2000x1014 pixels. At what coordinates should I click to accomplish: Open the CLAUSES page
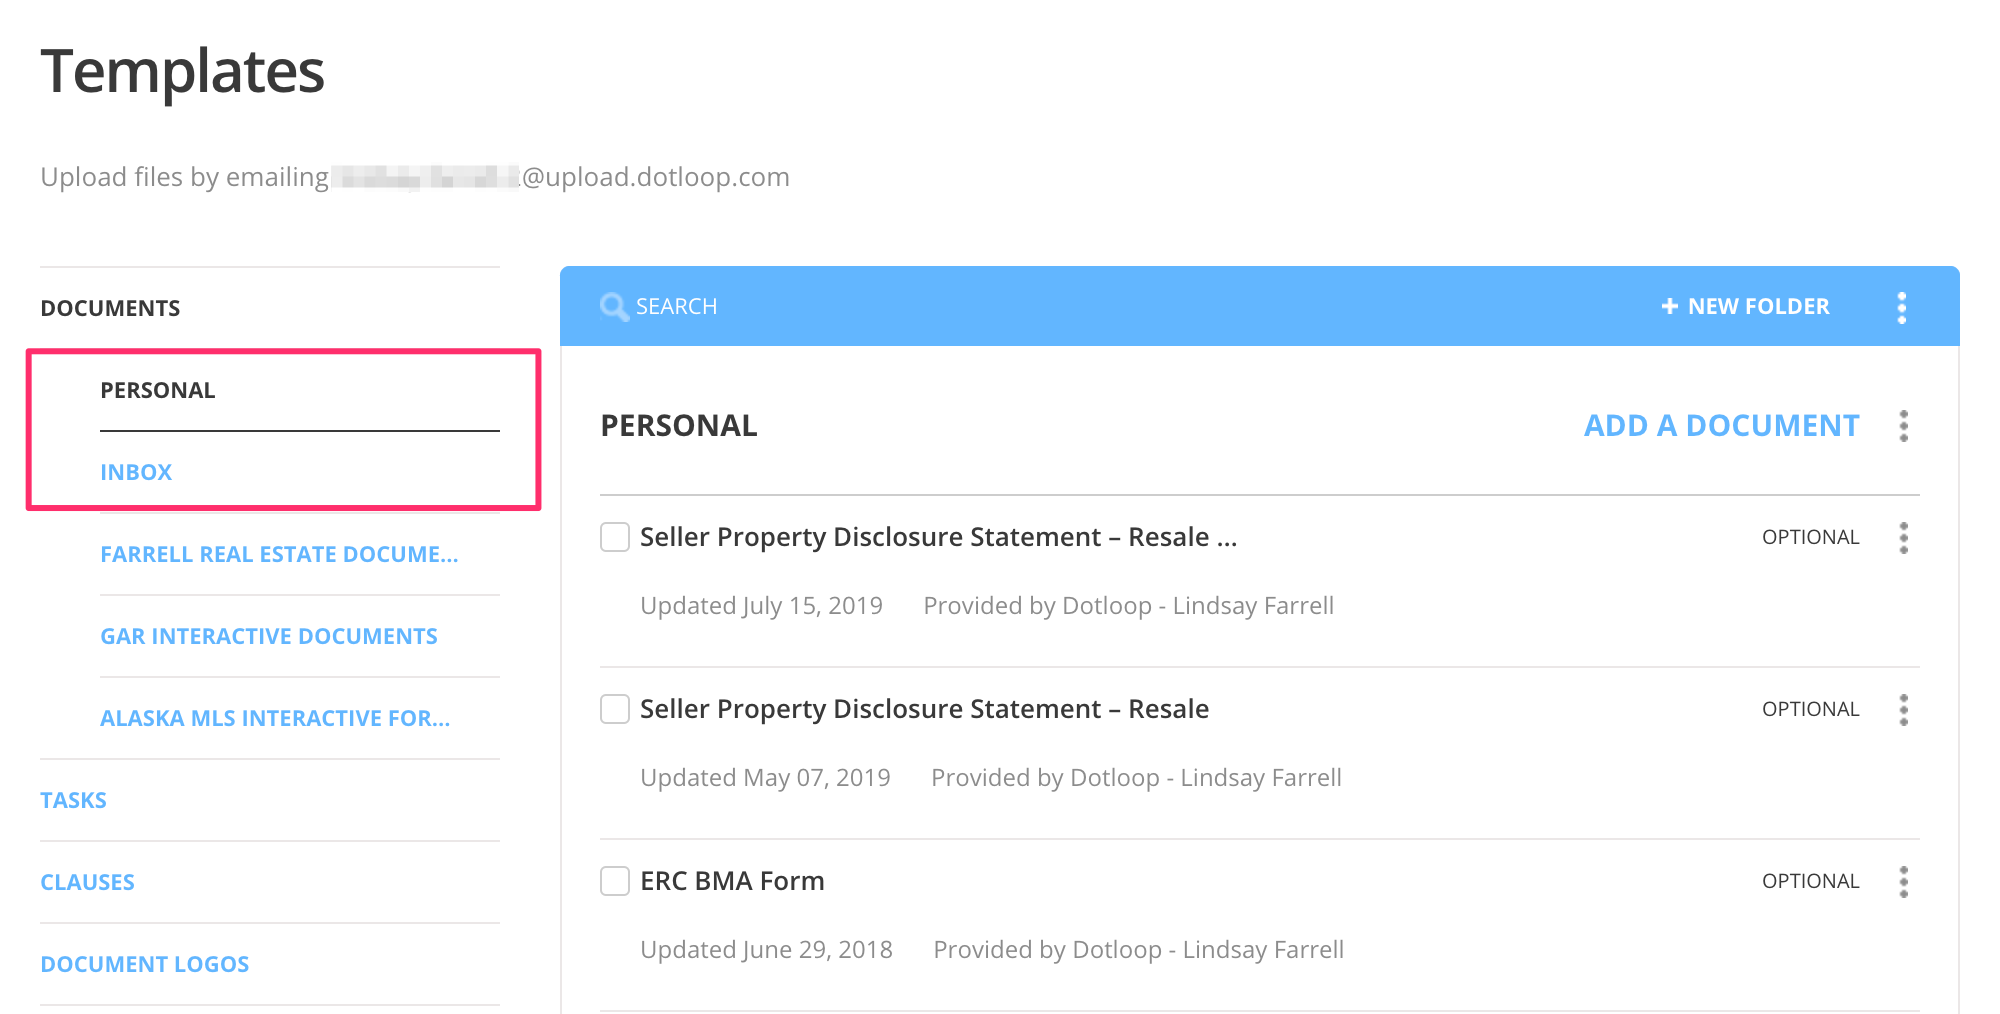tap(87, 881)
